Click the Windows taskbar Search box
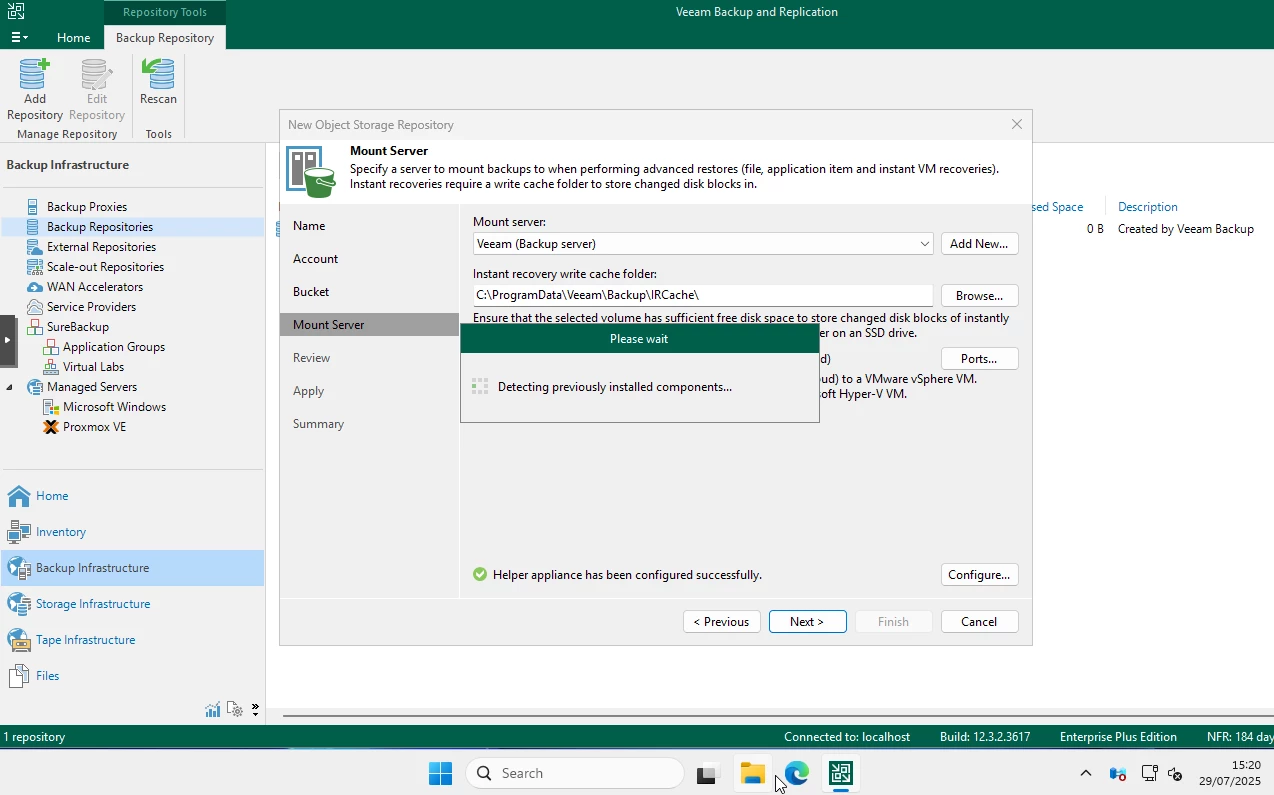Viewport: 1274px width, 795px height. coord(575,773)
